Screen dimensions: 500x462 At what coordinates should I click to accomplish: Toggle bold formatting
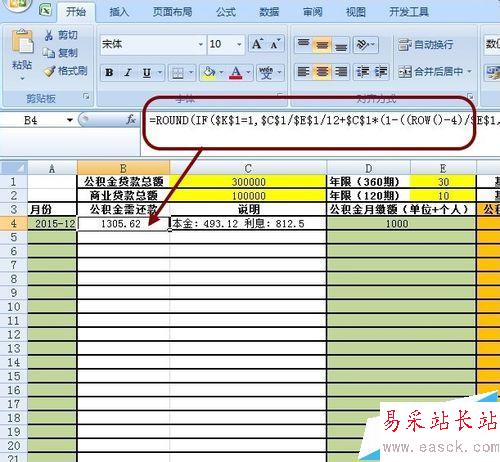[109, 72]
